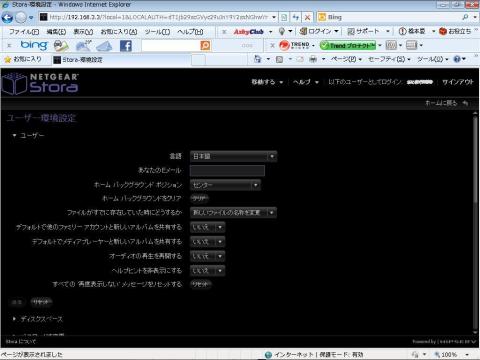This screenshot has width=480, height=360.
Task: Open the Stora ヘルプ dropdown in header
Action: 305,82
